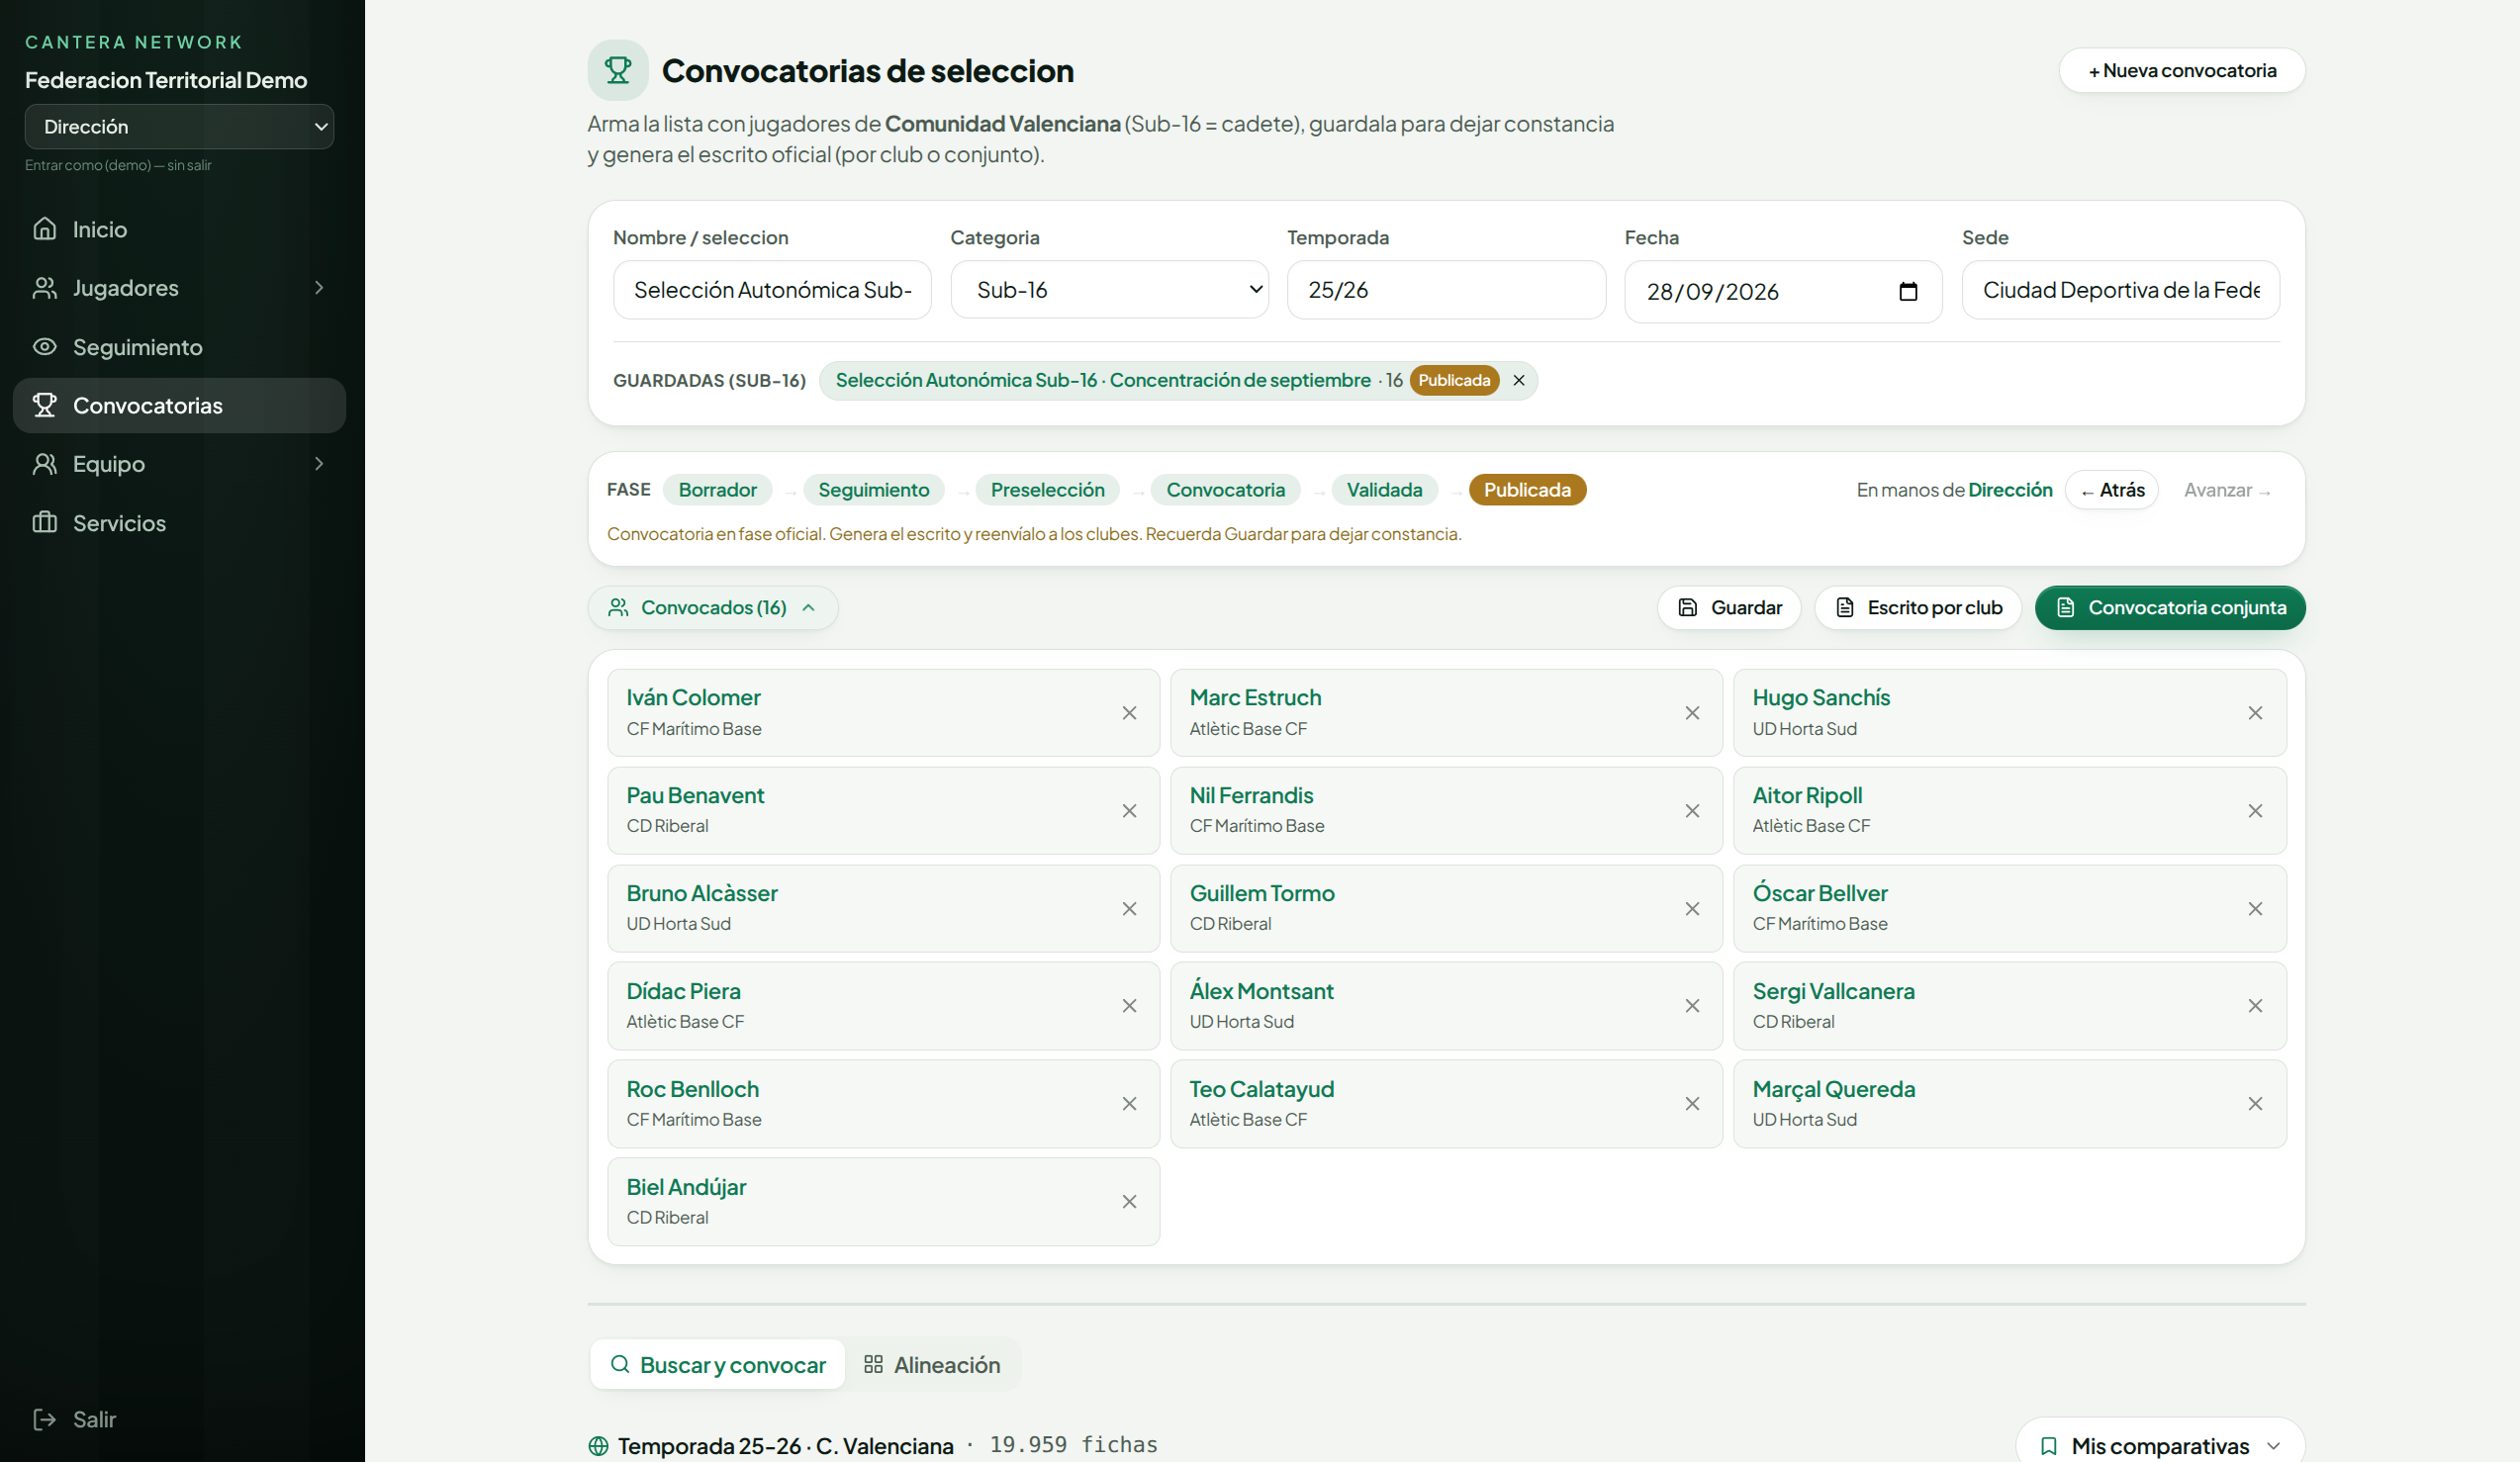This screenshot has height=1462, width=2520.
Task: Generate the Convocatoria conjunta document
Action: coord(2170,608)
